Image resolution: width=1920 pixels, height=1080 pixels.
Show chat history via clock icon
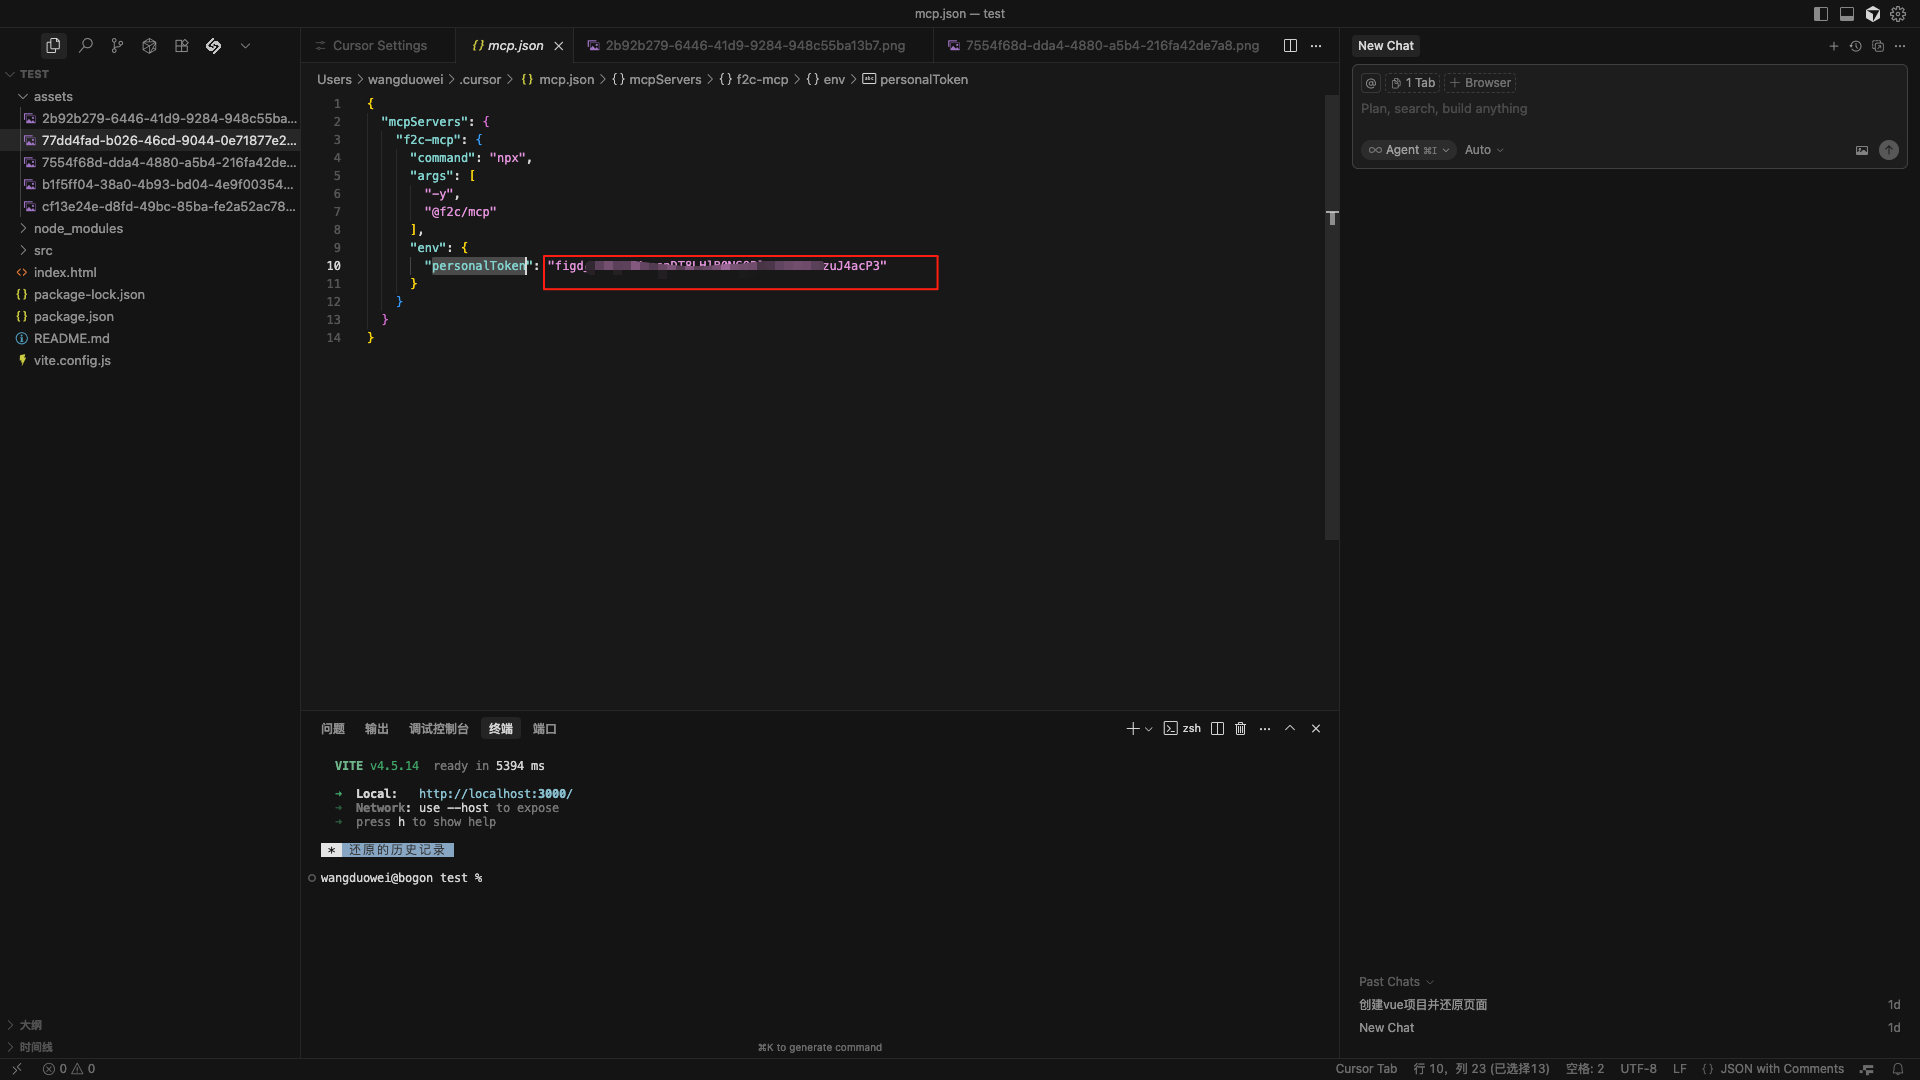[x=1855, y=46]
